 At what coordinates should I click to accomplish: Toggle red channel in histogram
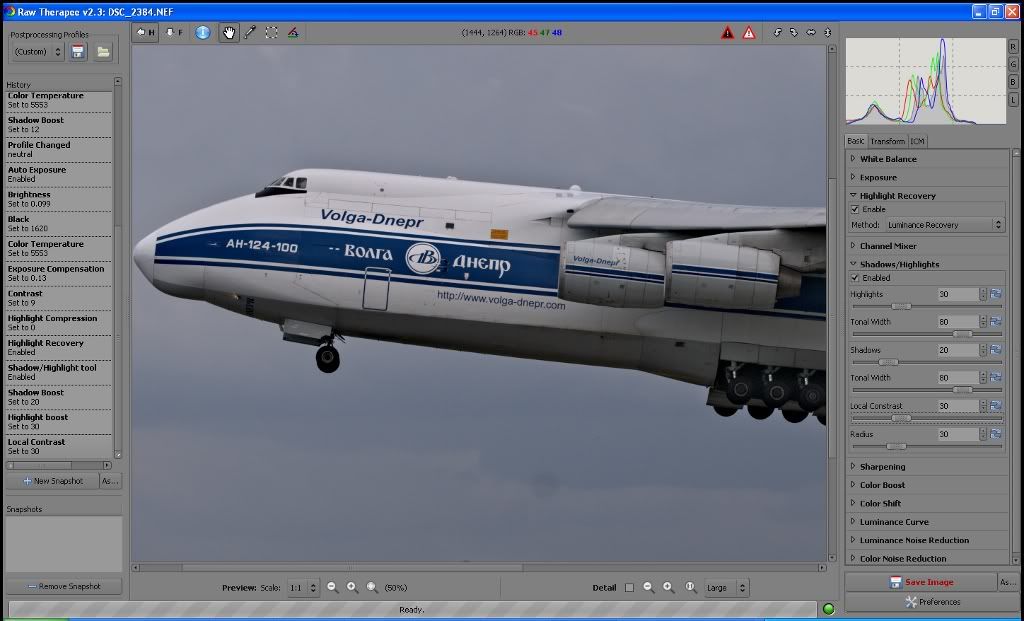pyautogui.click(x=1013, y=47)
